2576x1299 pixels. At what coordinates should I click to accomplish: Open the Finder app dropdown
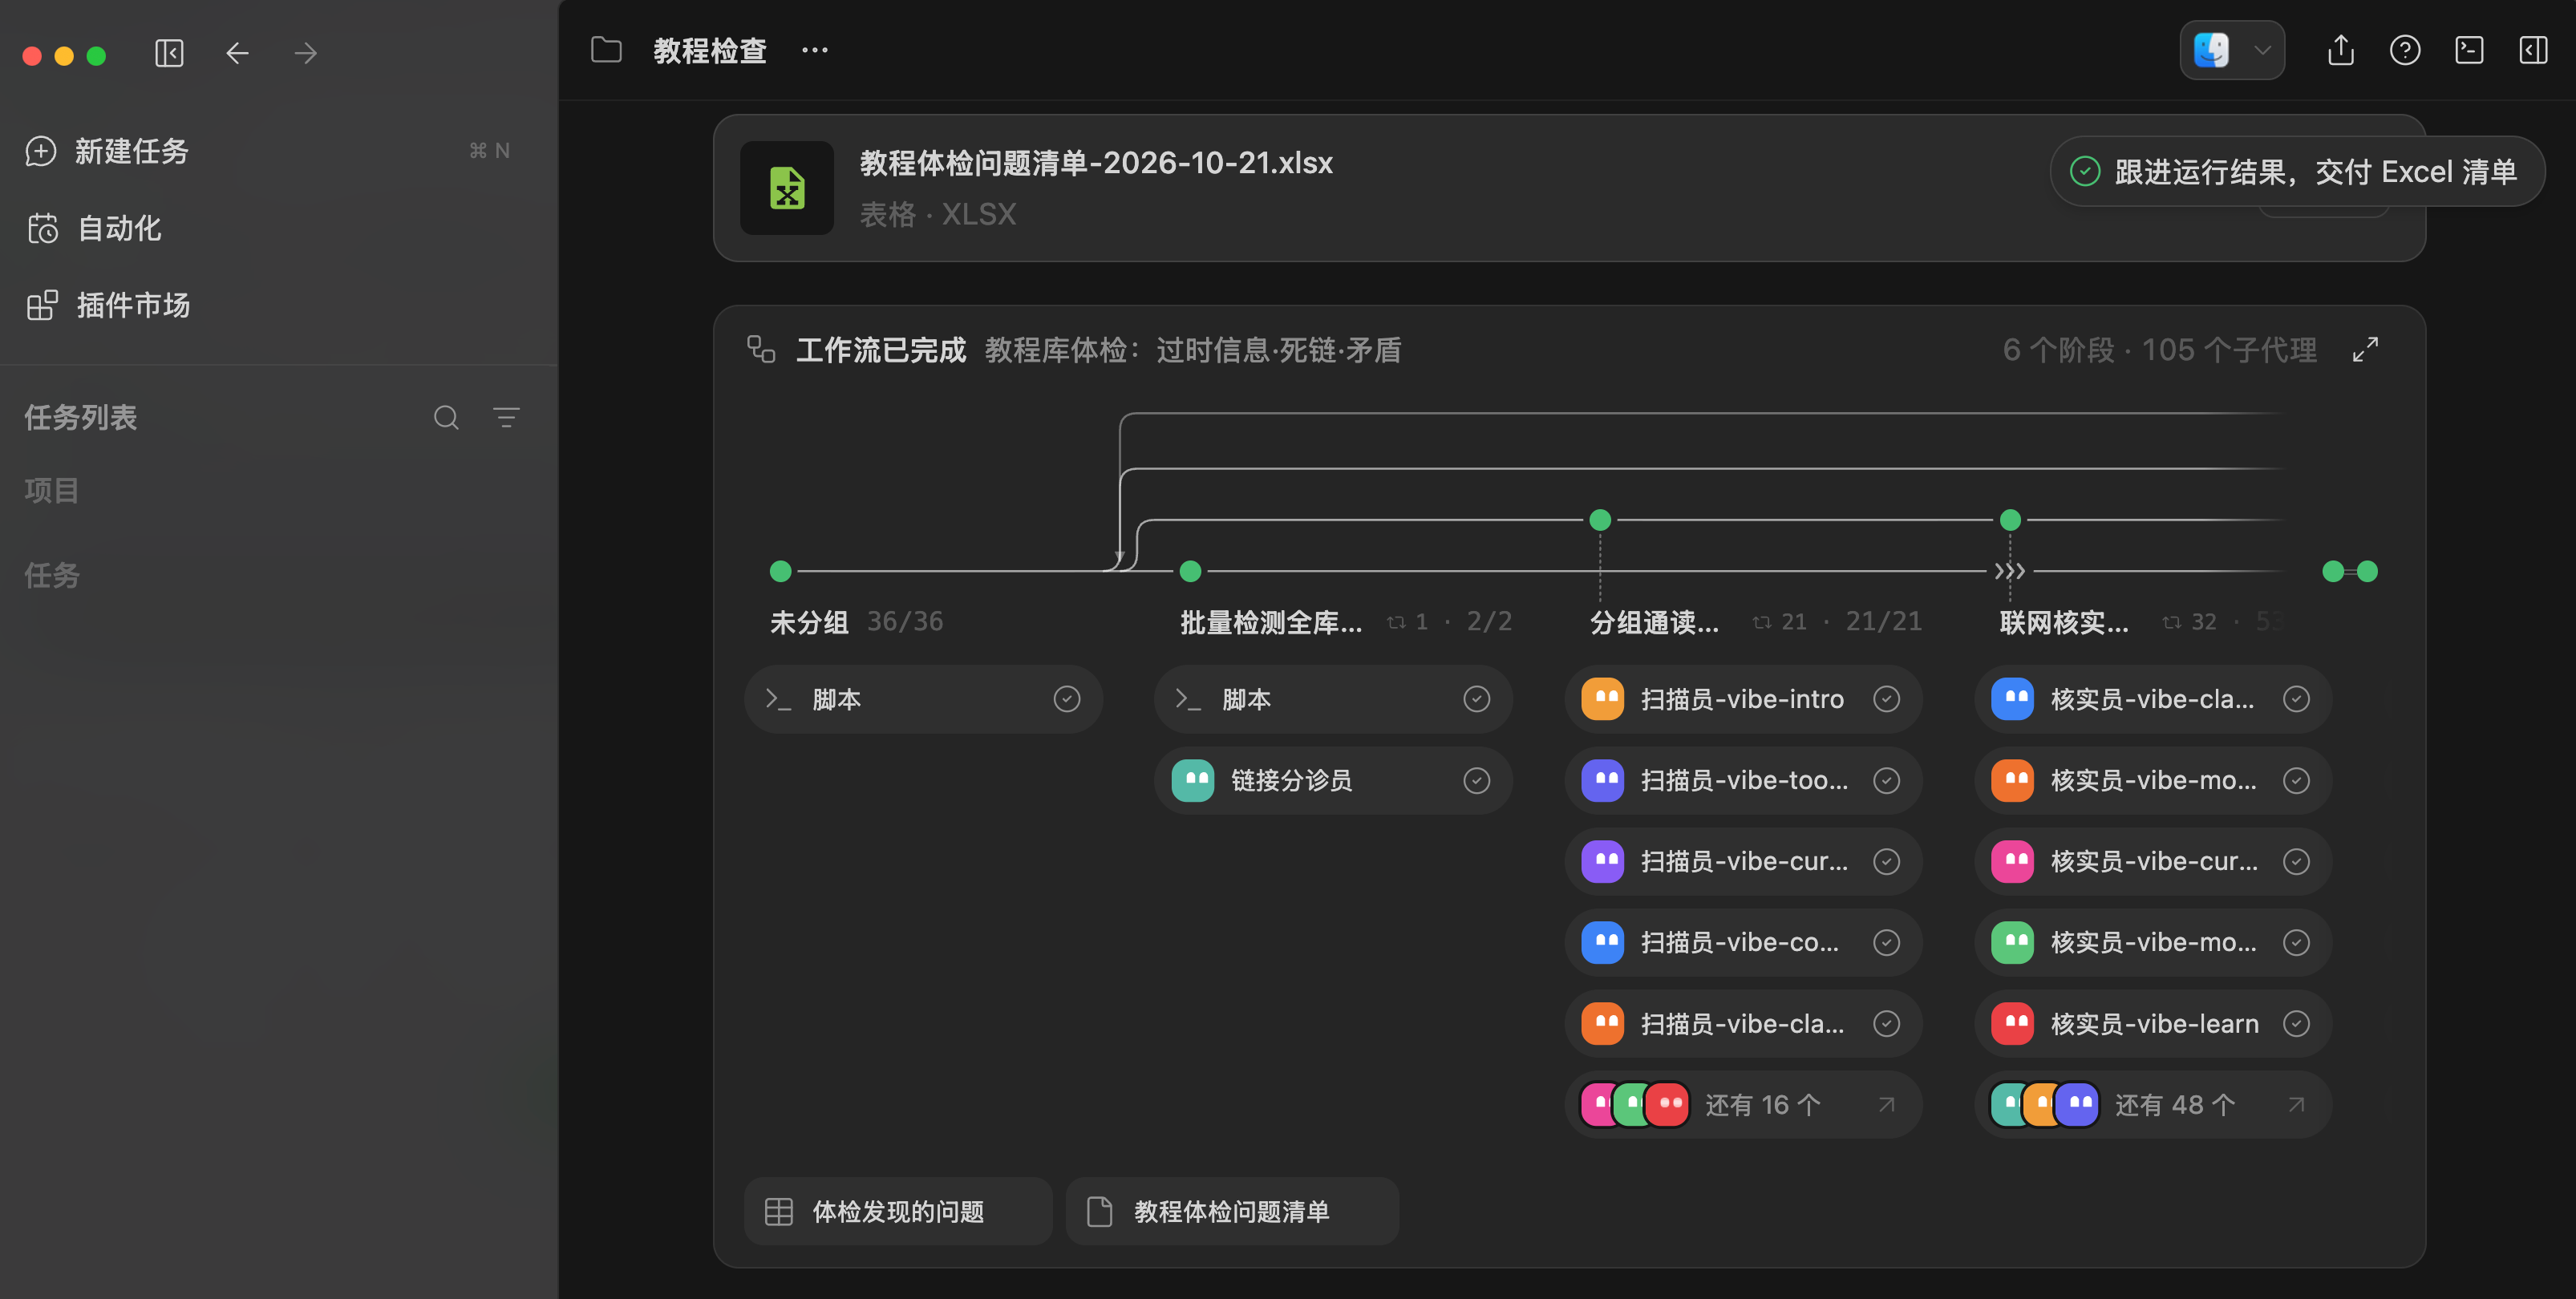pos(2232,50)
